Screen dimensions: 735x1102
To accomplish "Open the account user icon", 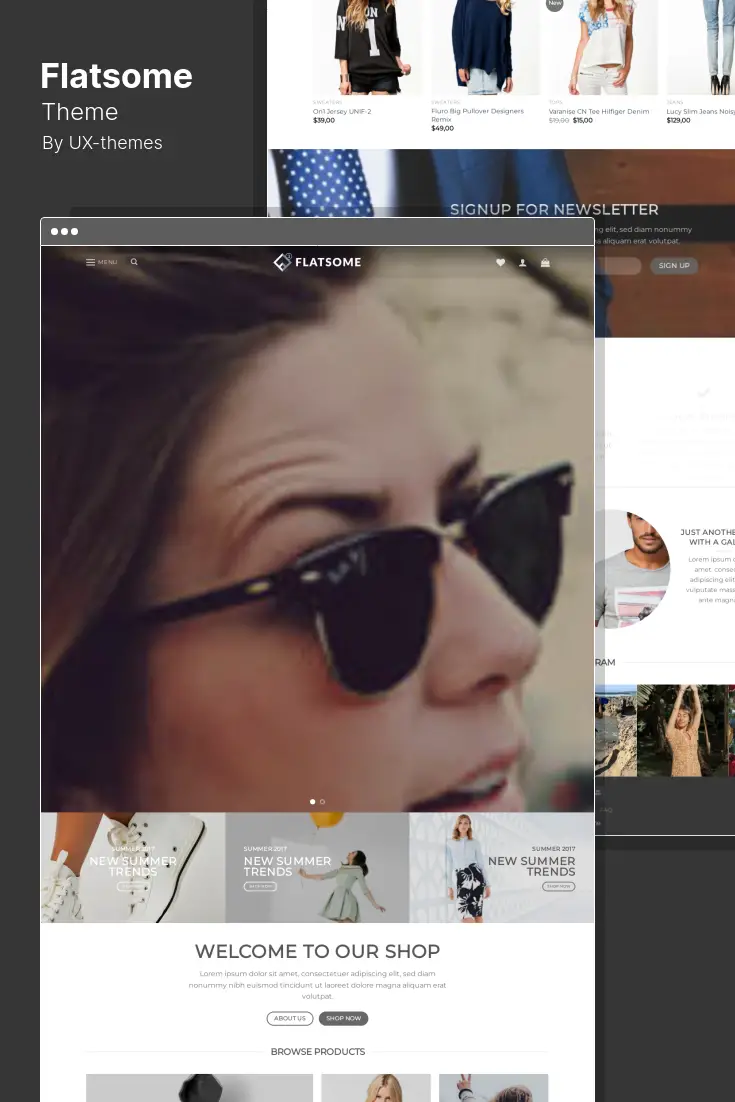I will click(x=522, y=262).
